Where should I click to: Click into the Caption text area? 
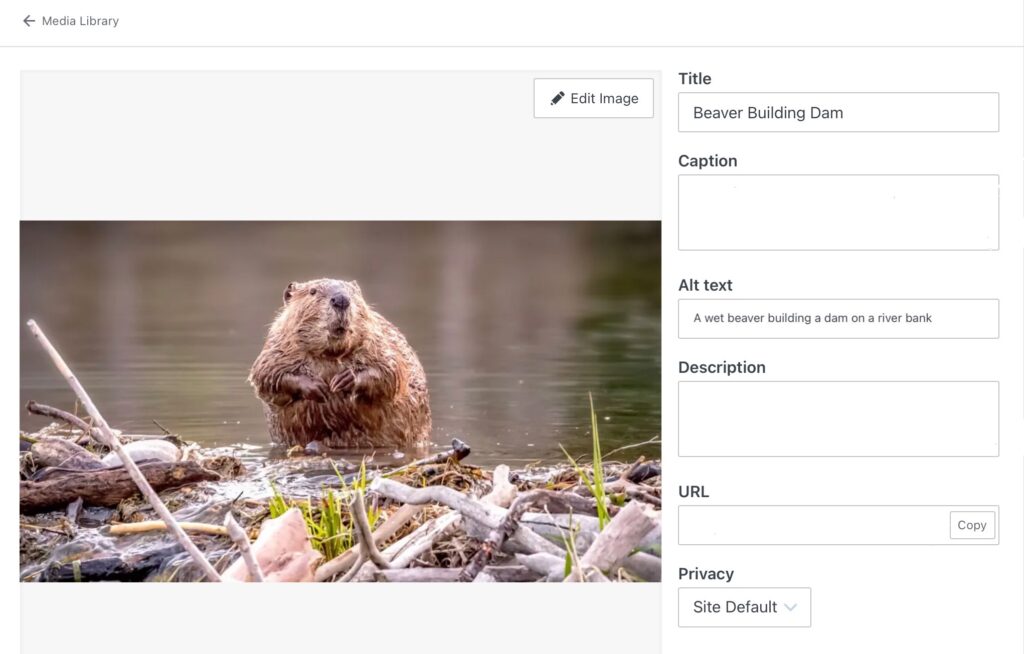[x=838, y=212]
